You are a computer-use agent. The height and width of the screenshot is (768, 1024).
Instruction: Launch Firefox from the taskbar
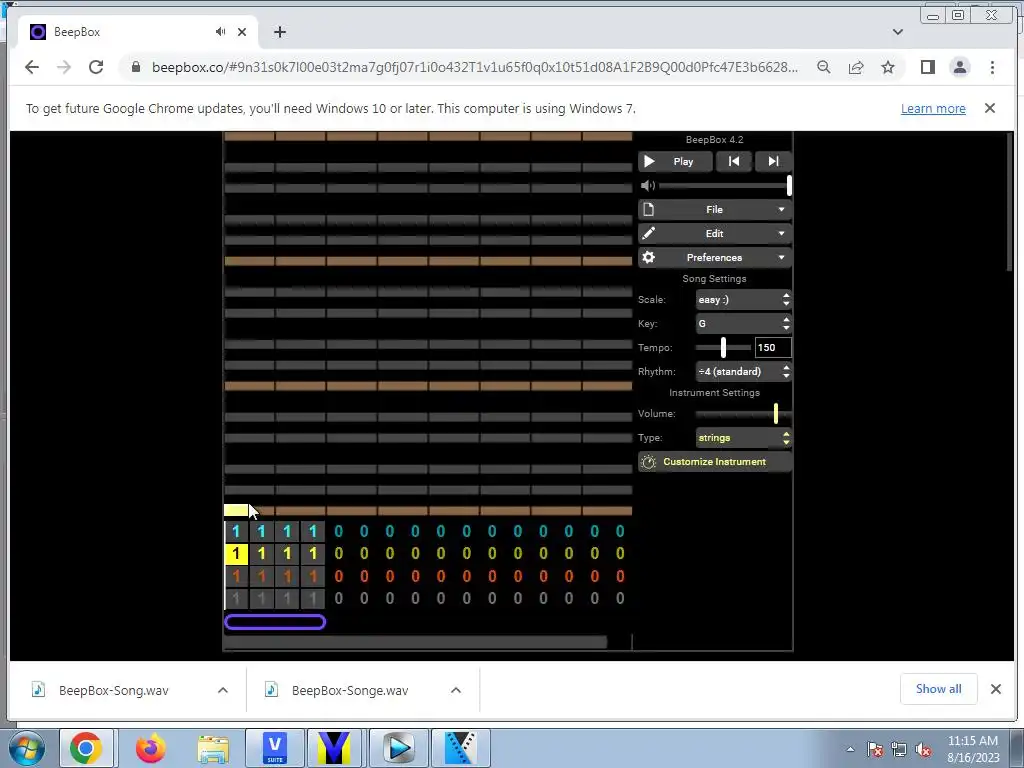(151, 748)
